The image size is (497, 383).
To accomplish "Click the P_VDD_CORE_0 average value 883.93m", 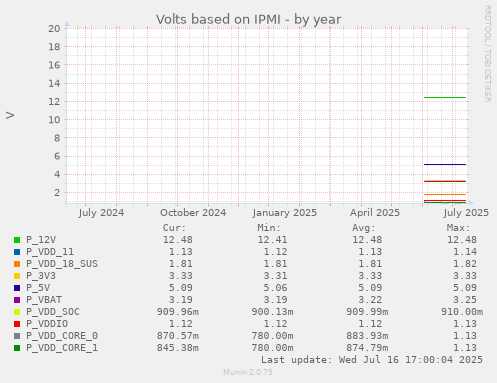I will coord(367,336).
